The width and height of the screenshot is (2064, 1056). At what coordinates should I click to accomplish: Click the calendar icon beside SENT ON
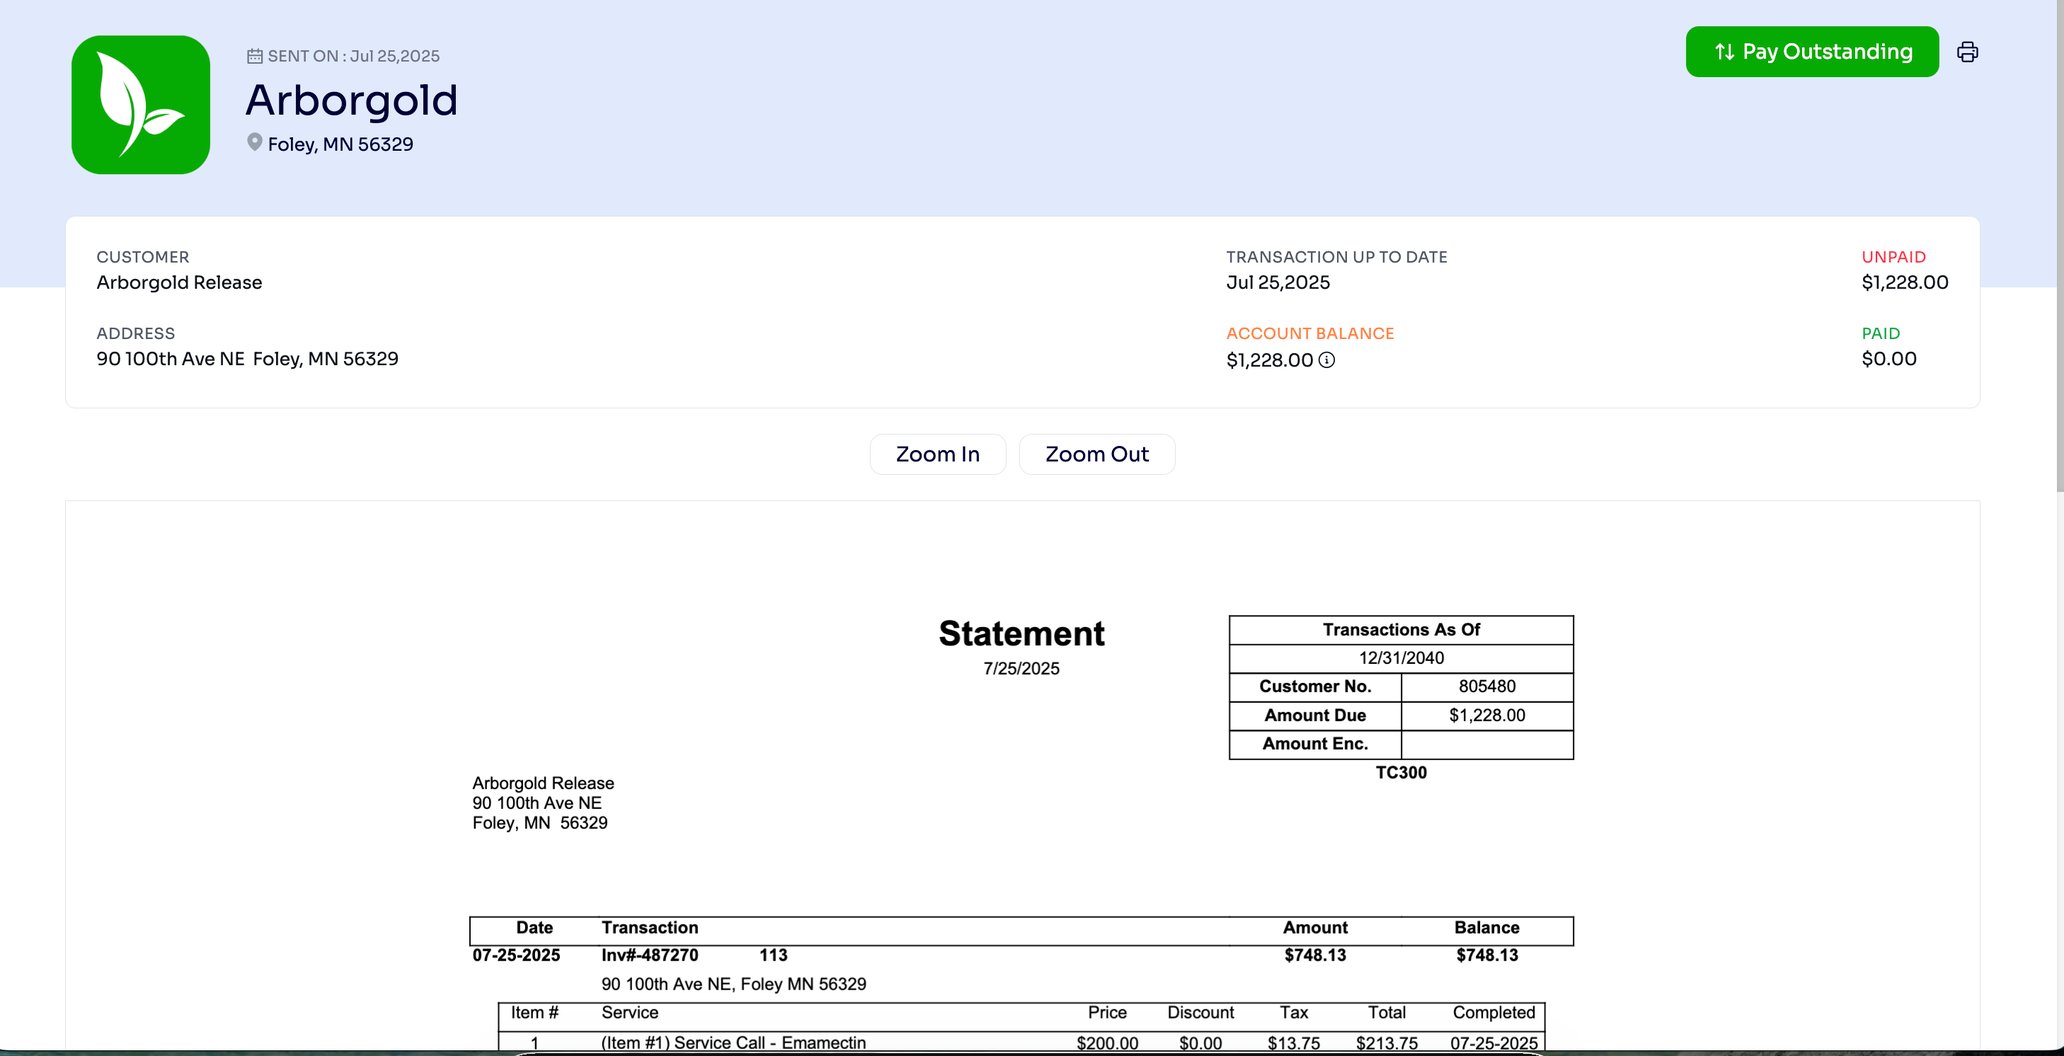[x=255, y=56]
